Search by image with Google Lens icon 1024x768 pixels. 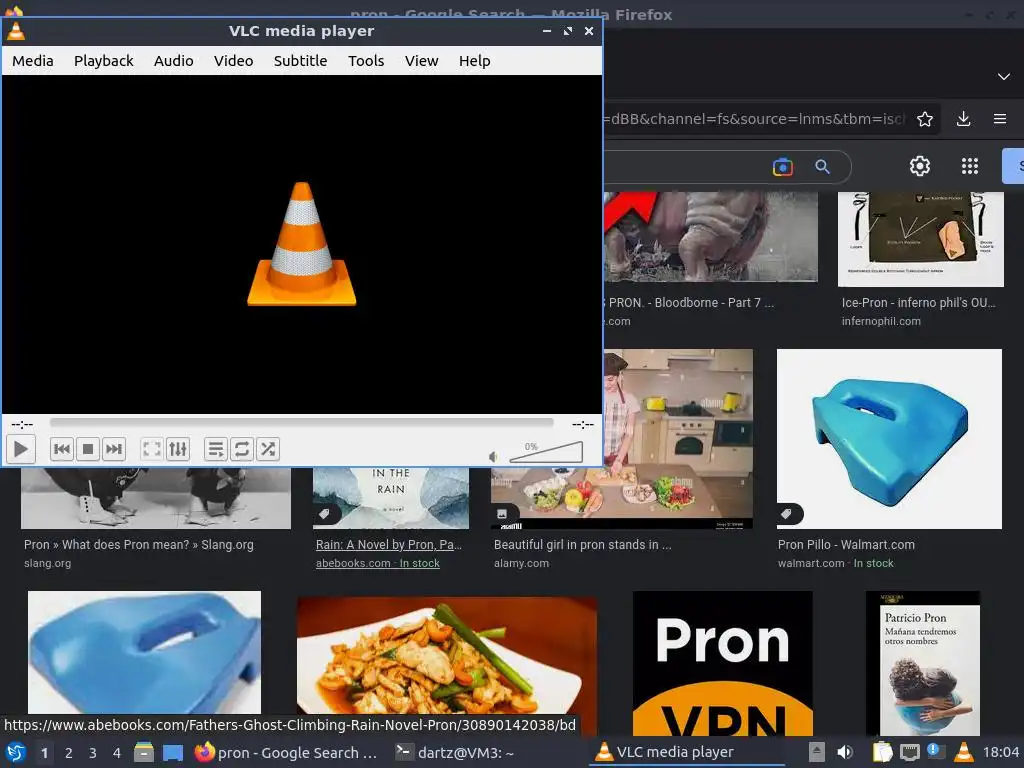click(782, 167)
